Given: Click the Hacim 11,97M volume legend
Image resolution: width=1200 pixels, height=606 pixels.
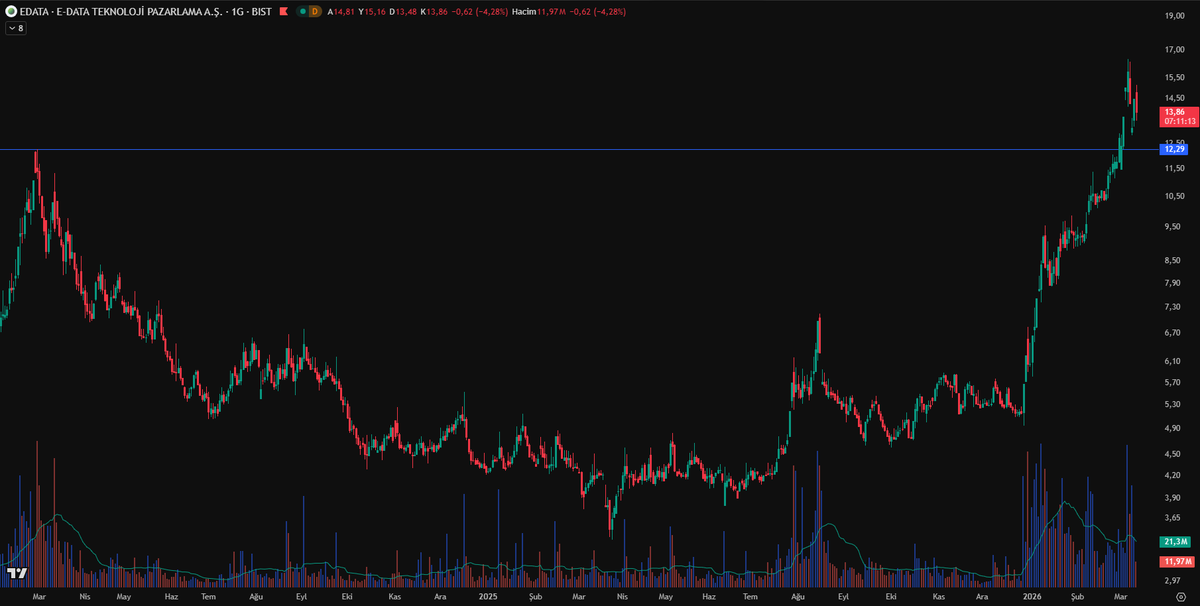Looking at the screenshot, I should [539, 11].
